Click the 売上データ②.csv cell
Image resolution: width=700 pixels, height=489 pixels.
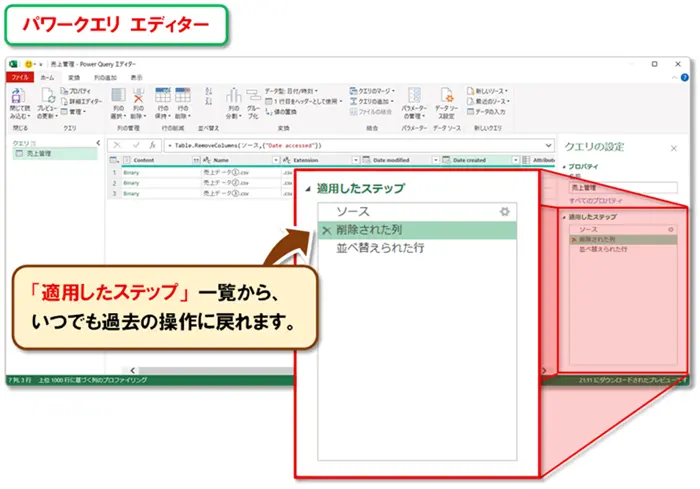(226, 183)
